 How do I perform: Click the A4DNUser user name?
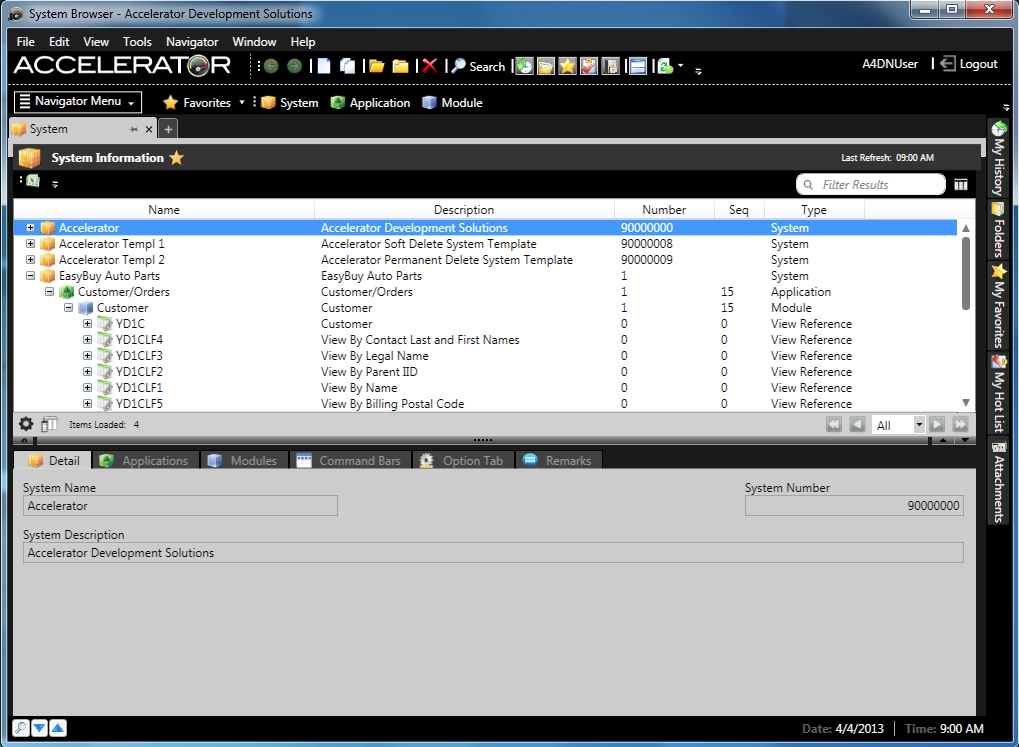tap(890, 64)
